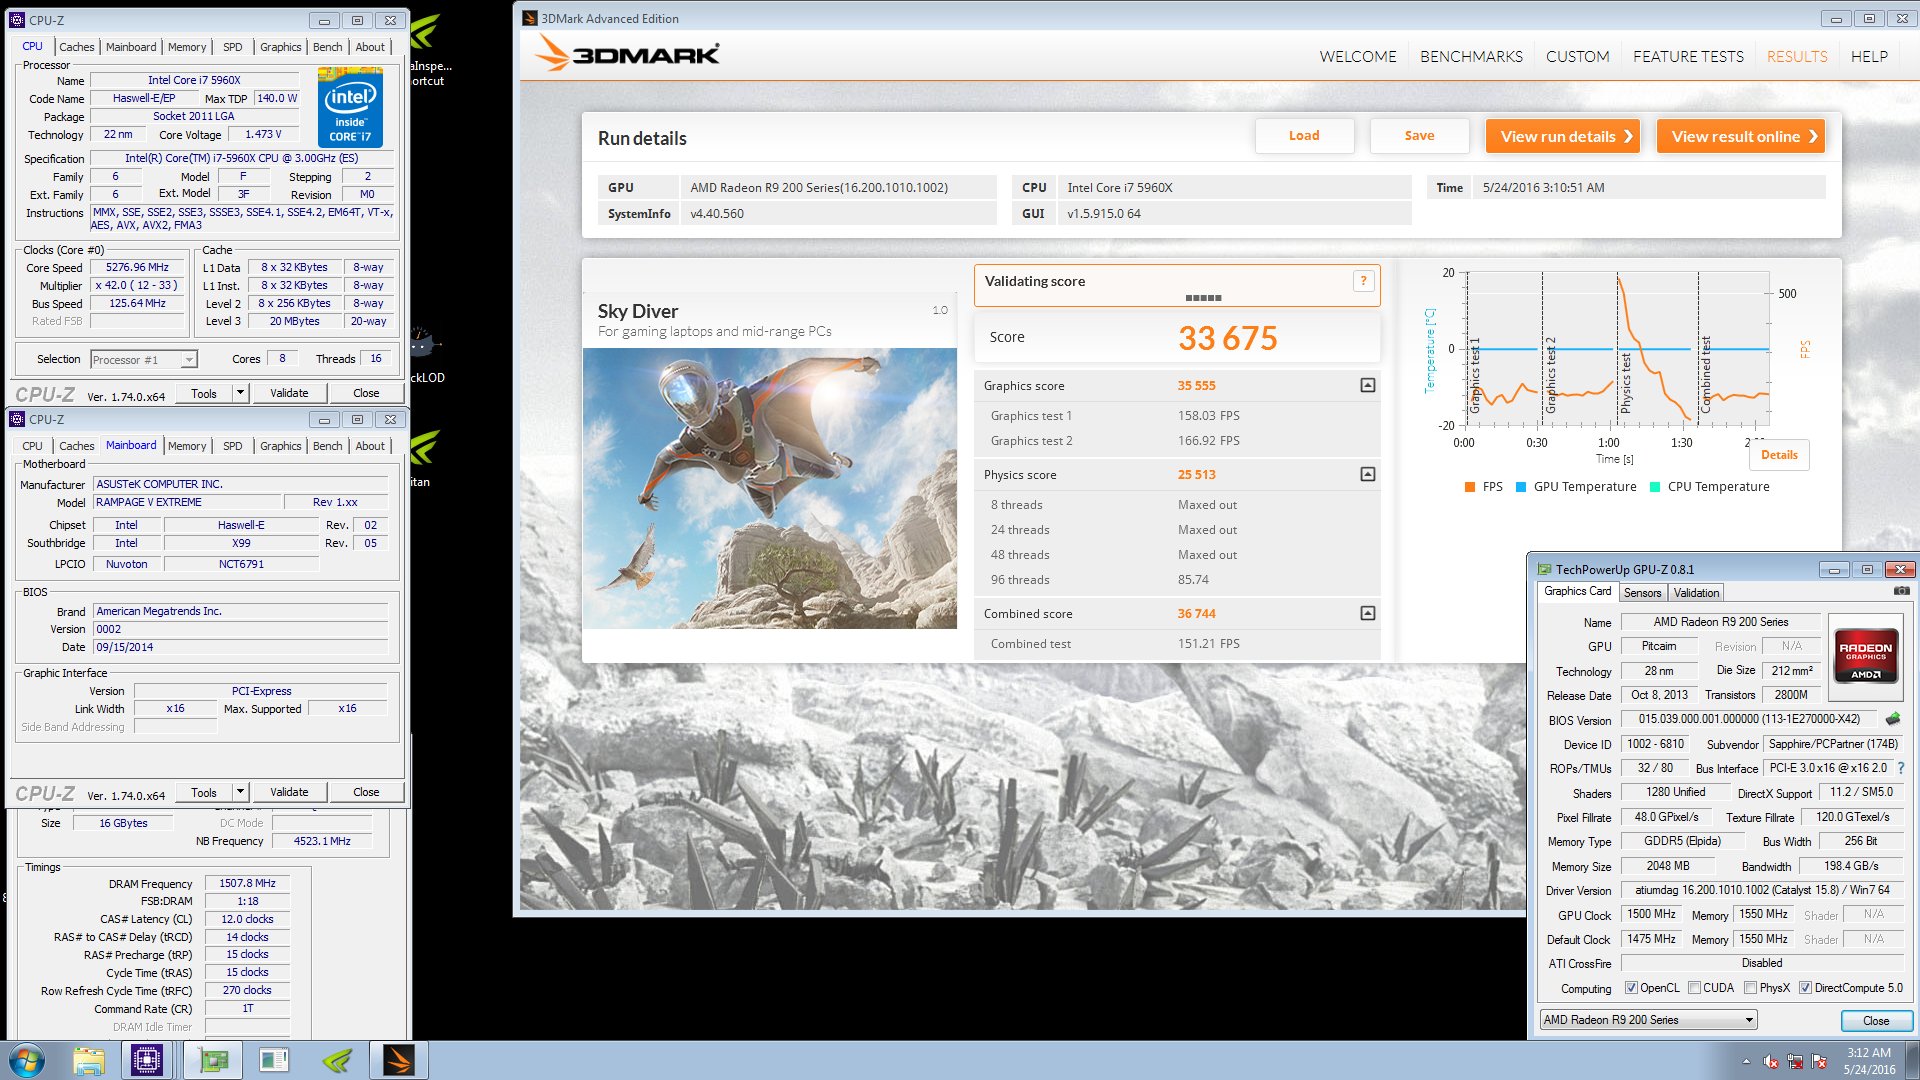Click View run details button
Image resolution: width=1920 pixels, height=1080 pixels.
(x=1563, y=136)
